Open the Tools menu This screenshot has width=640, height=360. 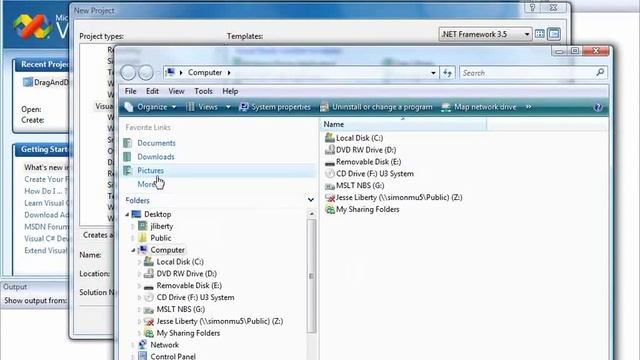pyautogui.click(x=203, y=91)
